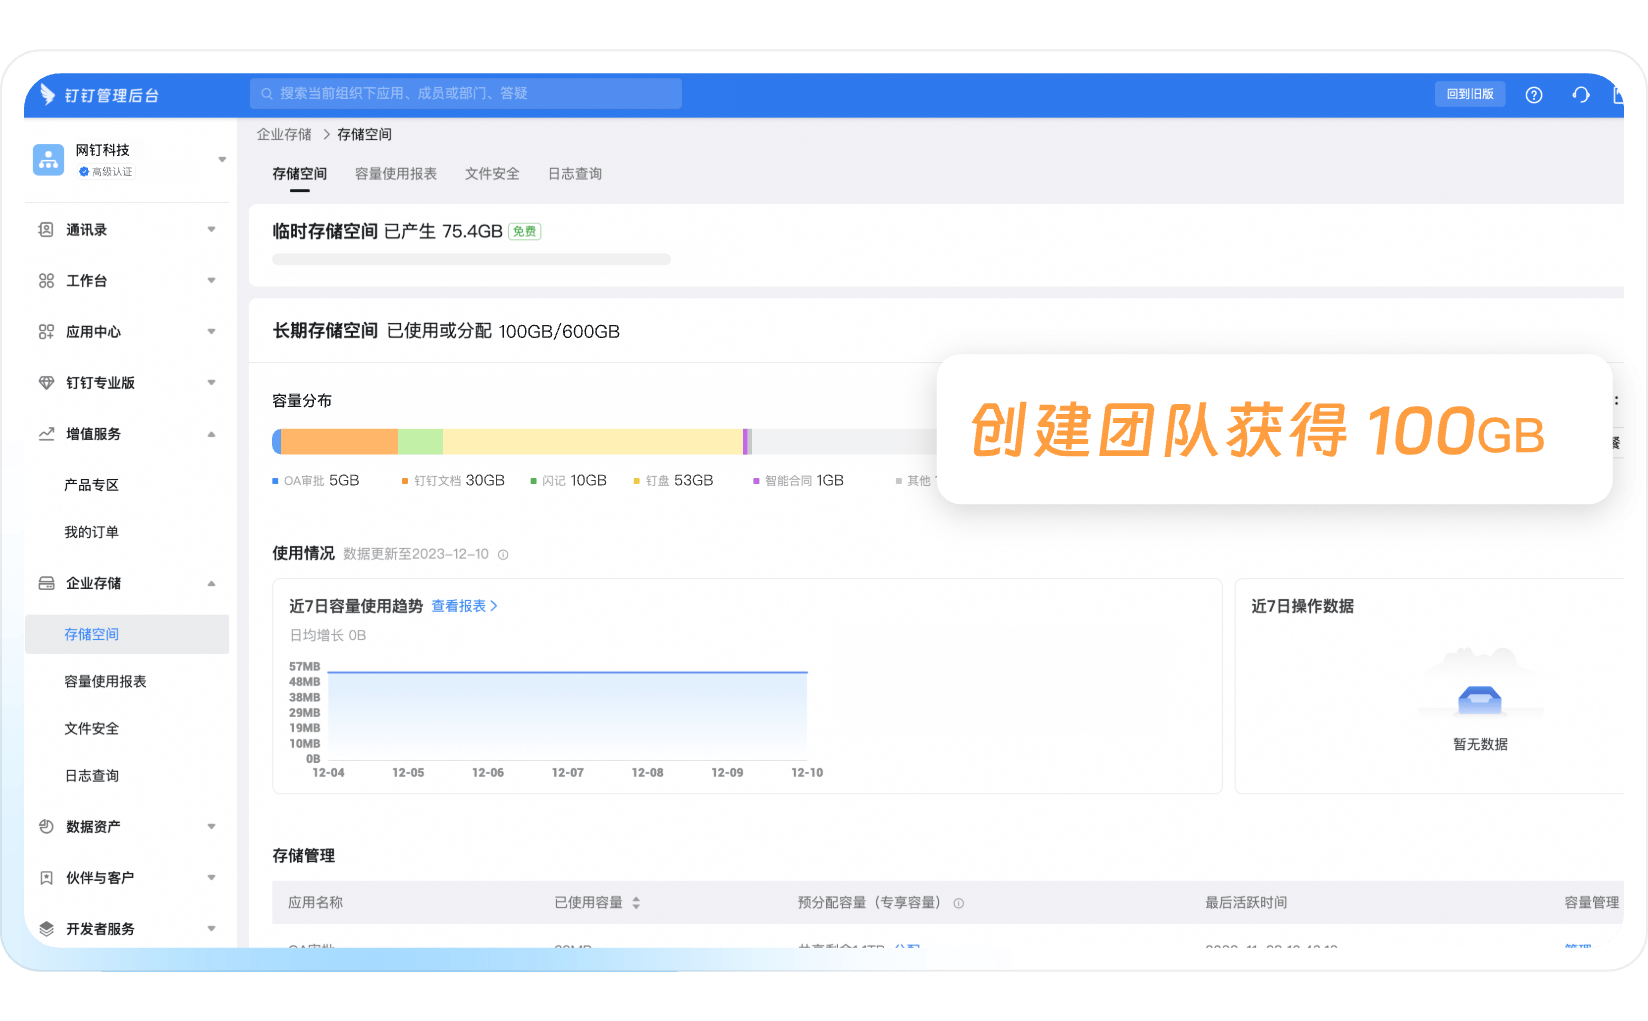Open 日志查询 sidebar item

pos(91,776)
